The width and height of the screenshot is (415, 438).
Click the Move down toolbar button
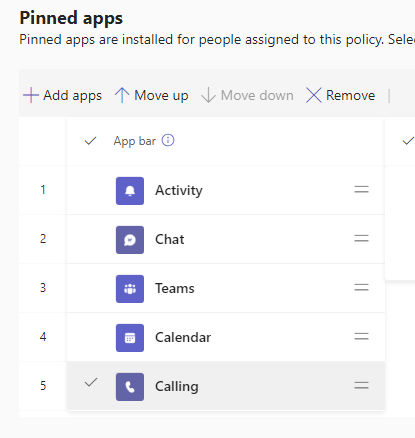coord(247,95)
